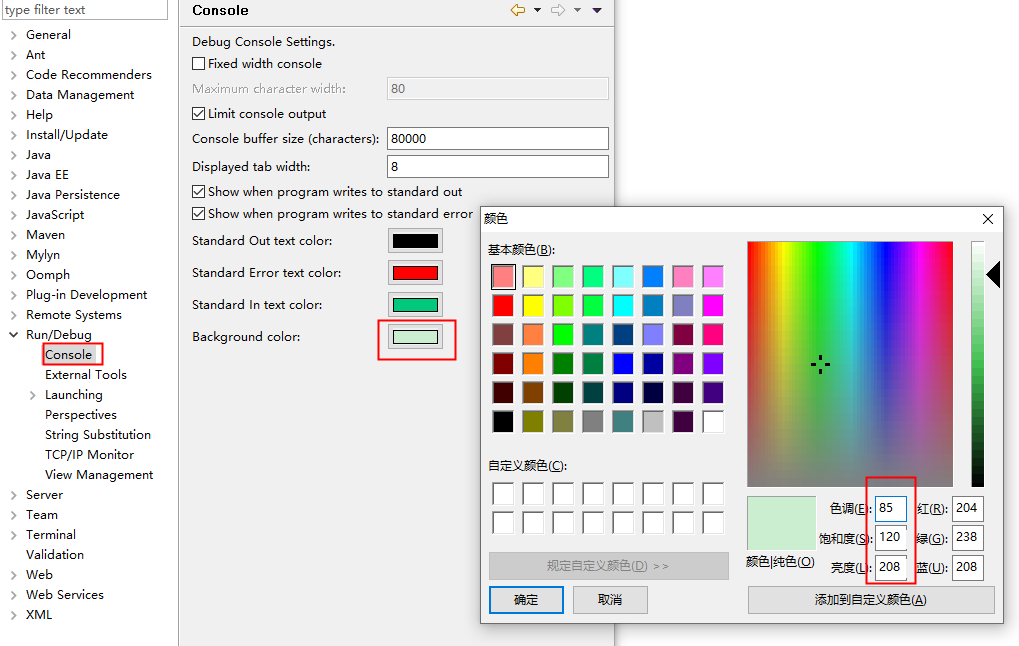Screen dimensions: 1019x646
Task: Click the back navigation arrow icon
Action: click(x=518, y=10)
